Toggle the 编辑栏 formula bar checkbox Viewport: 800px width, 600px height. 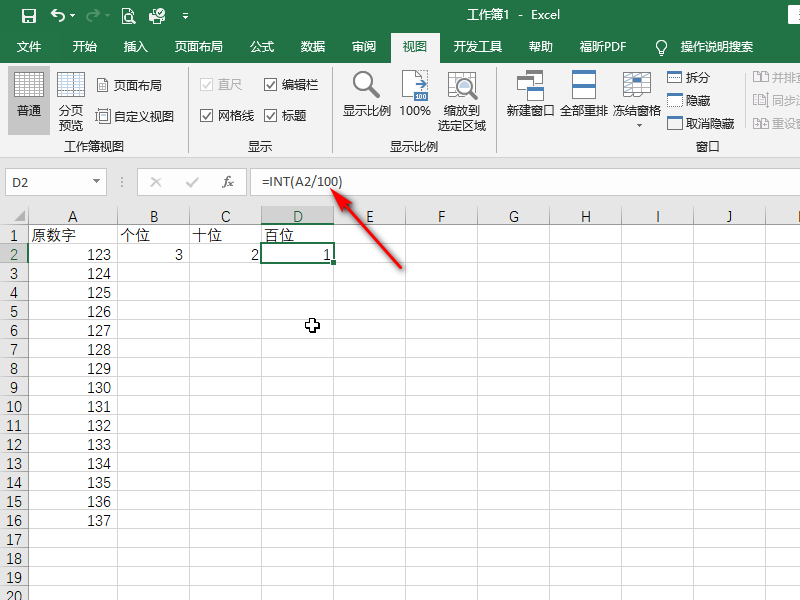(x=270, y=85)
